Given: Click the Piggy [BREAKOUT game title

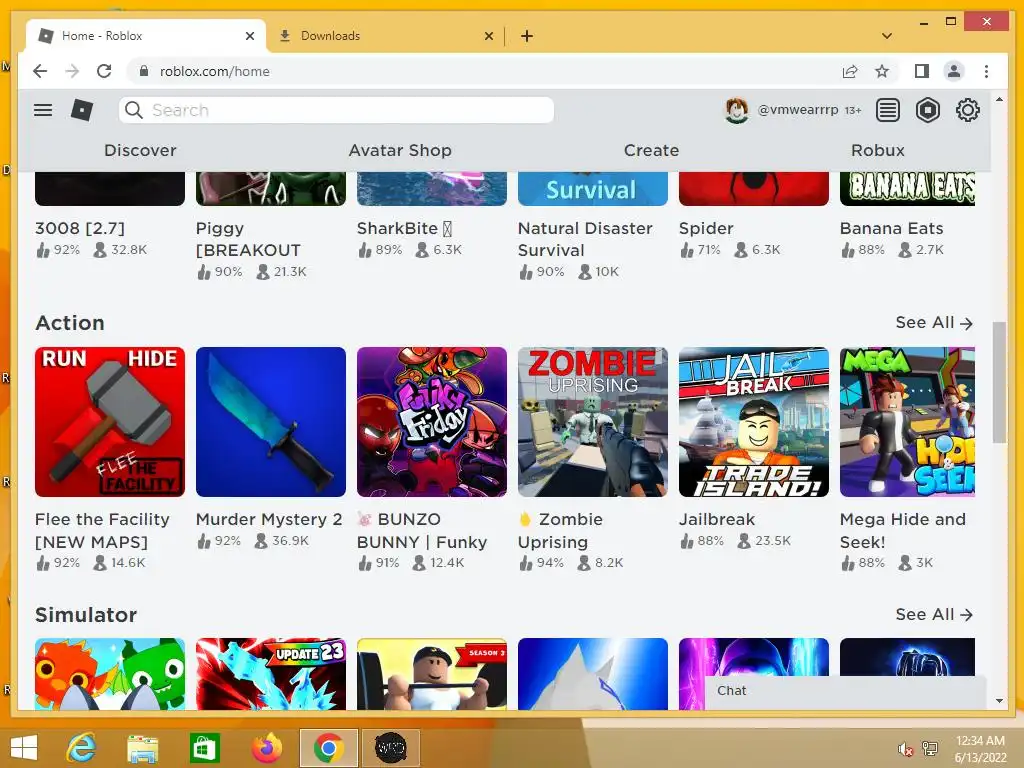Looking at the screenshot, I should point(248,239).
